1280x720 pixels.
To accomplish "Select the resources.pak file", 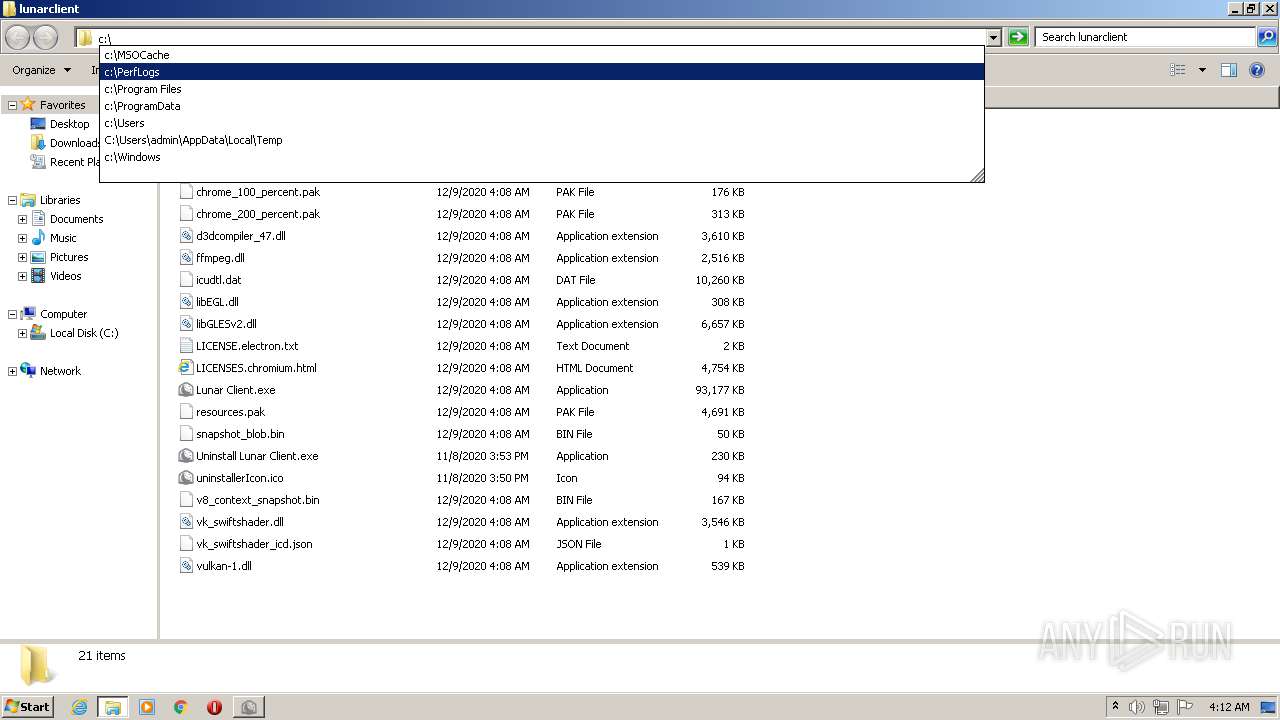I will (230, 412).
